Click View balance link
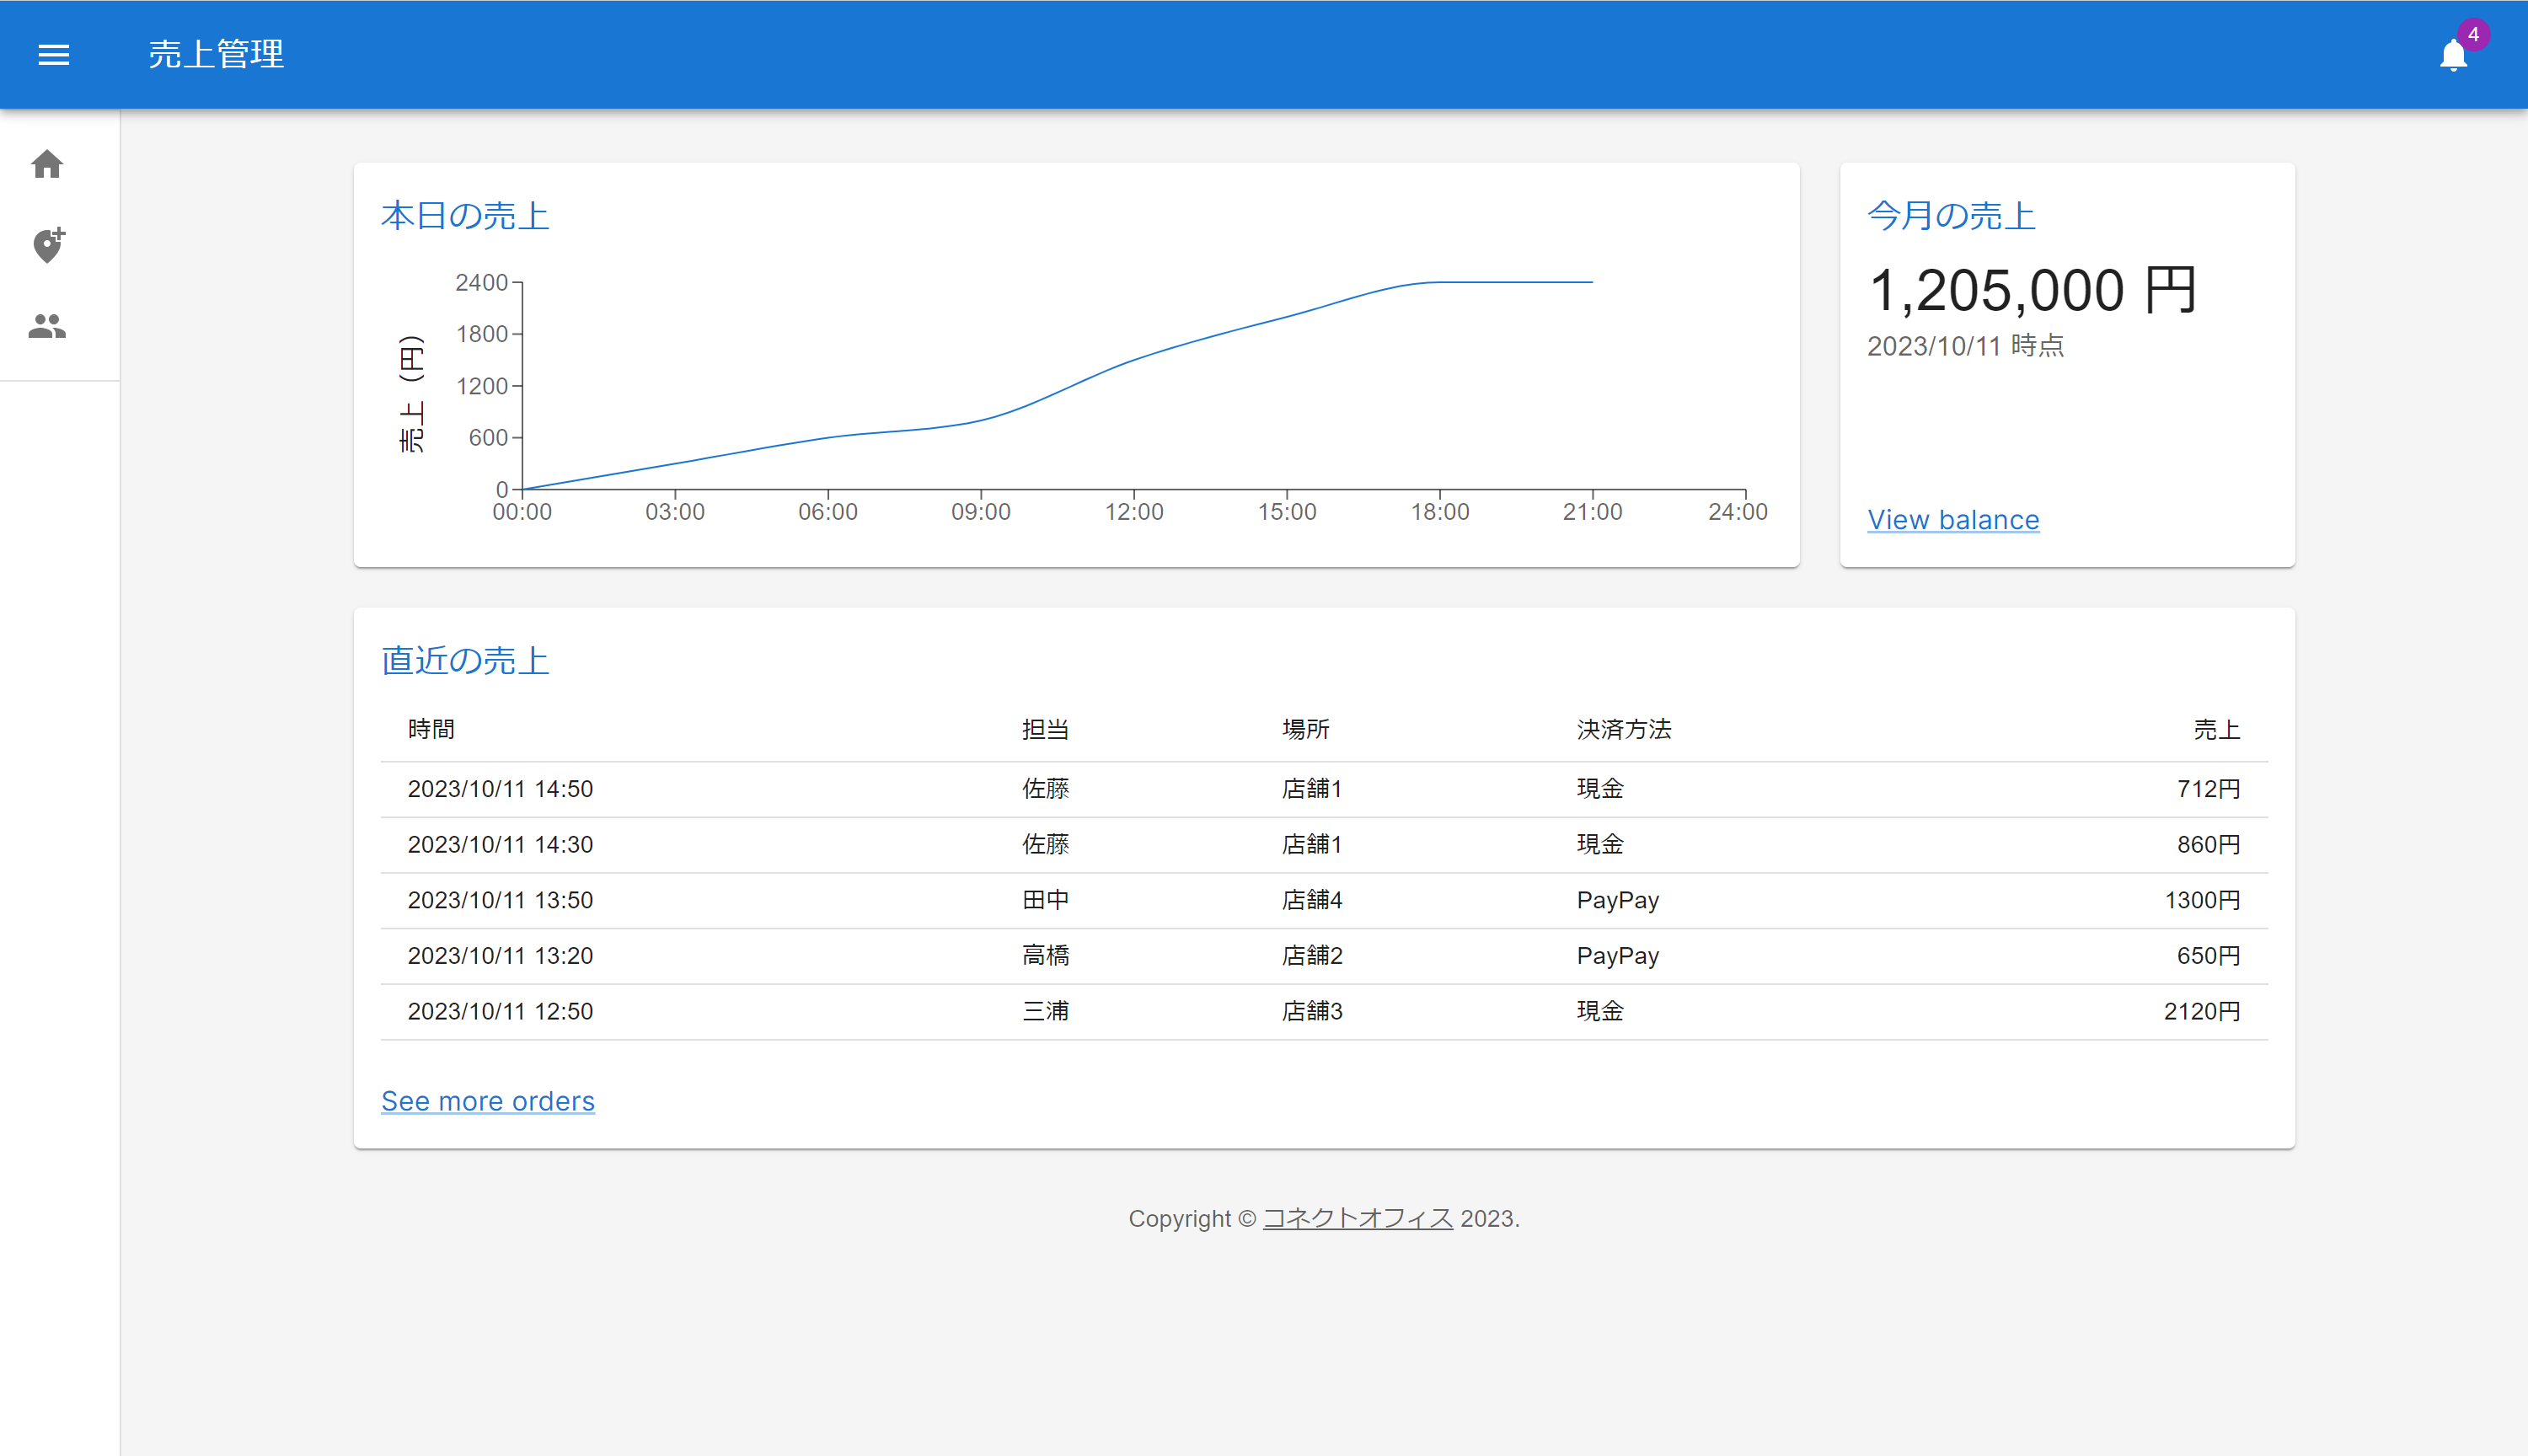Screen dimensions: 2528x1456 pyautogui.click(x=1953, y=520)
